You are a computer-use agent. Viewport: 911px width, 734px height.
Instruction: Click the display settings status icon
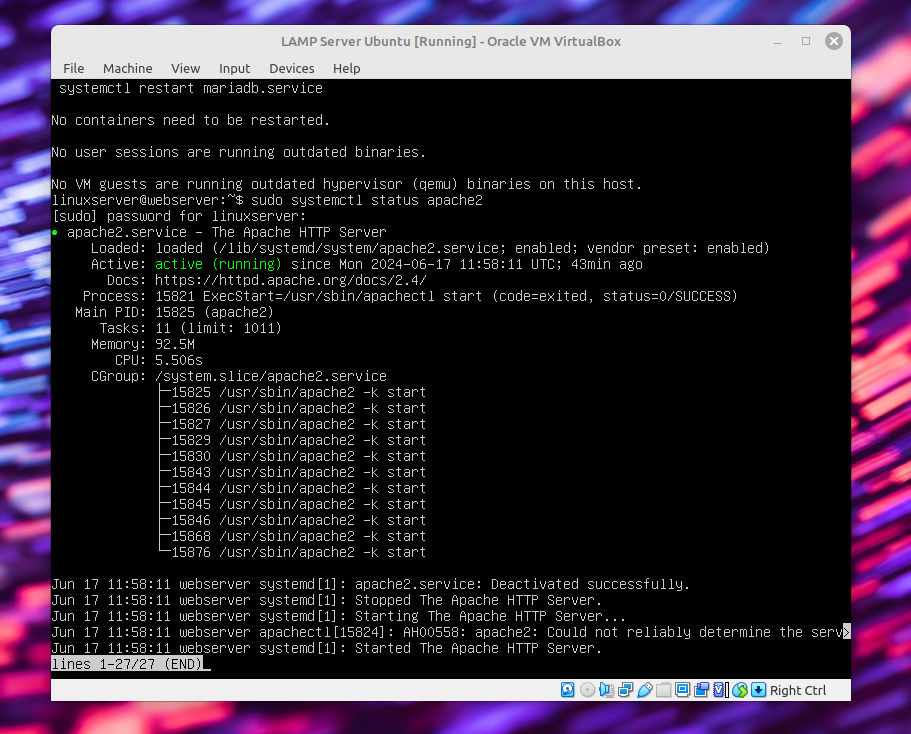[x=683, y=690]
